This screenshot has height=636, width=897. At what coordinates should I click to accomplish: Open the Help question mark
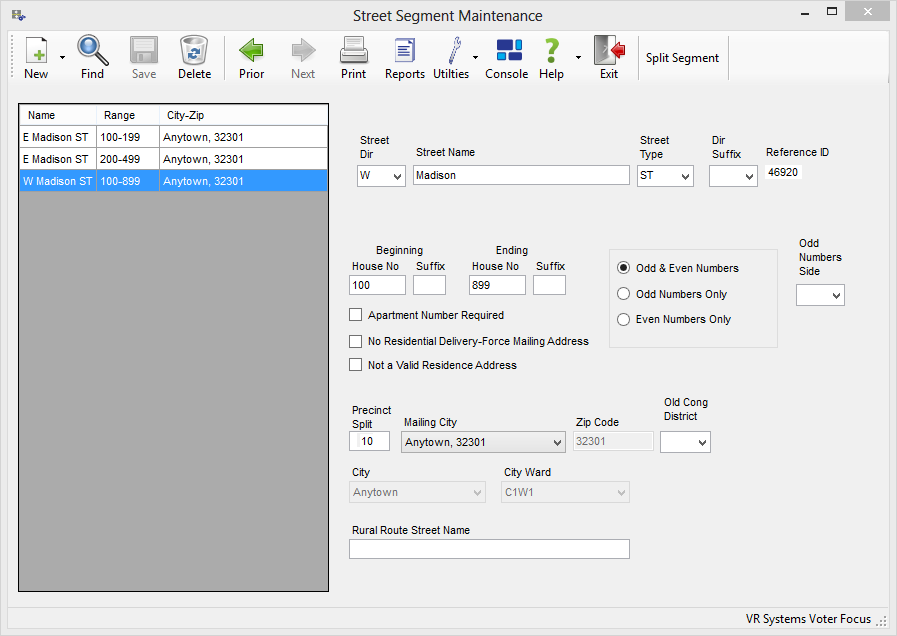coord(551,57)
